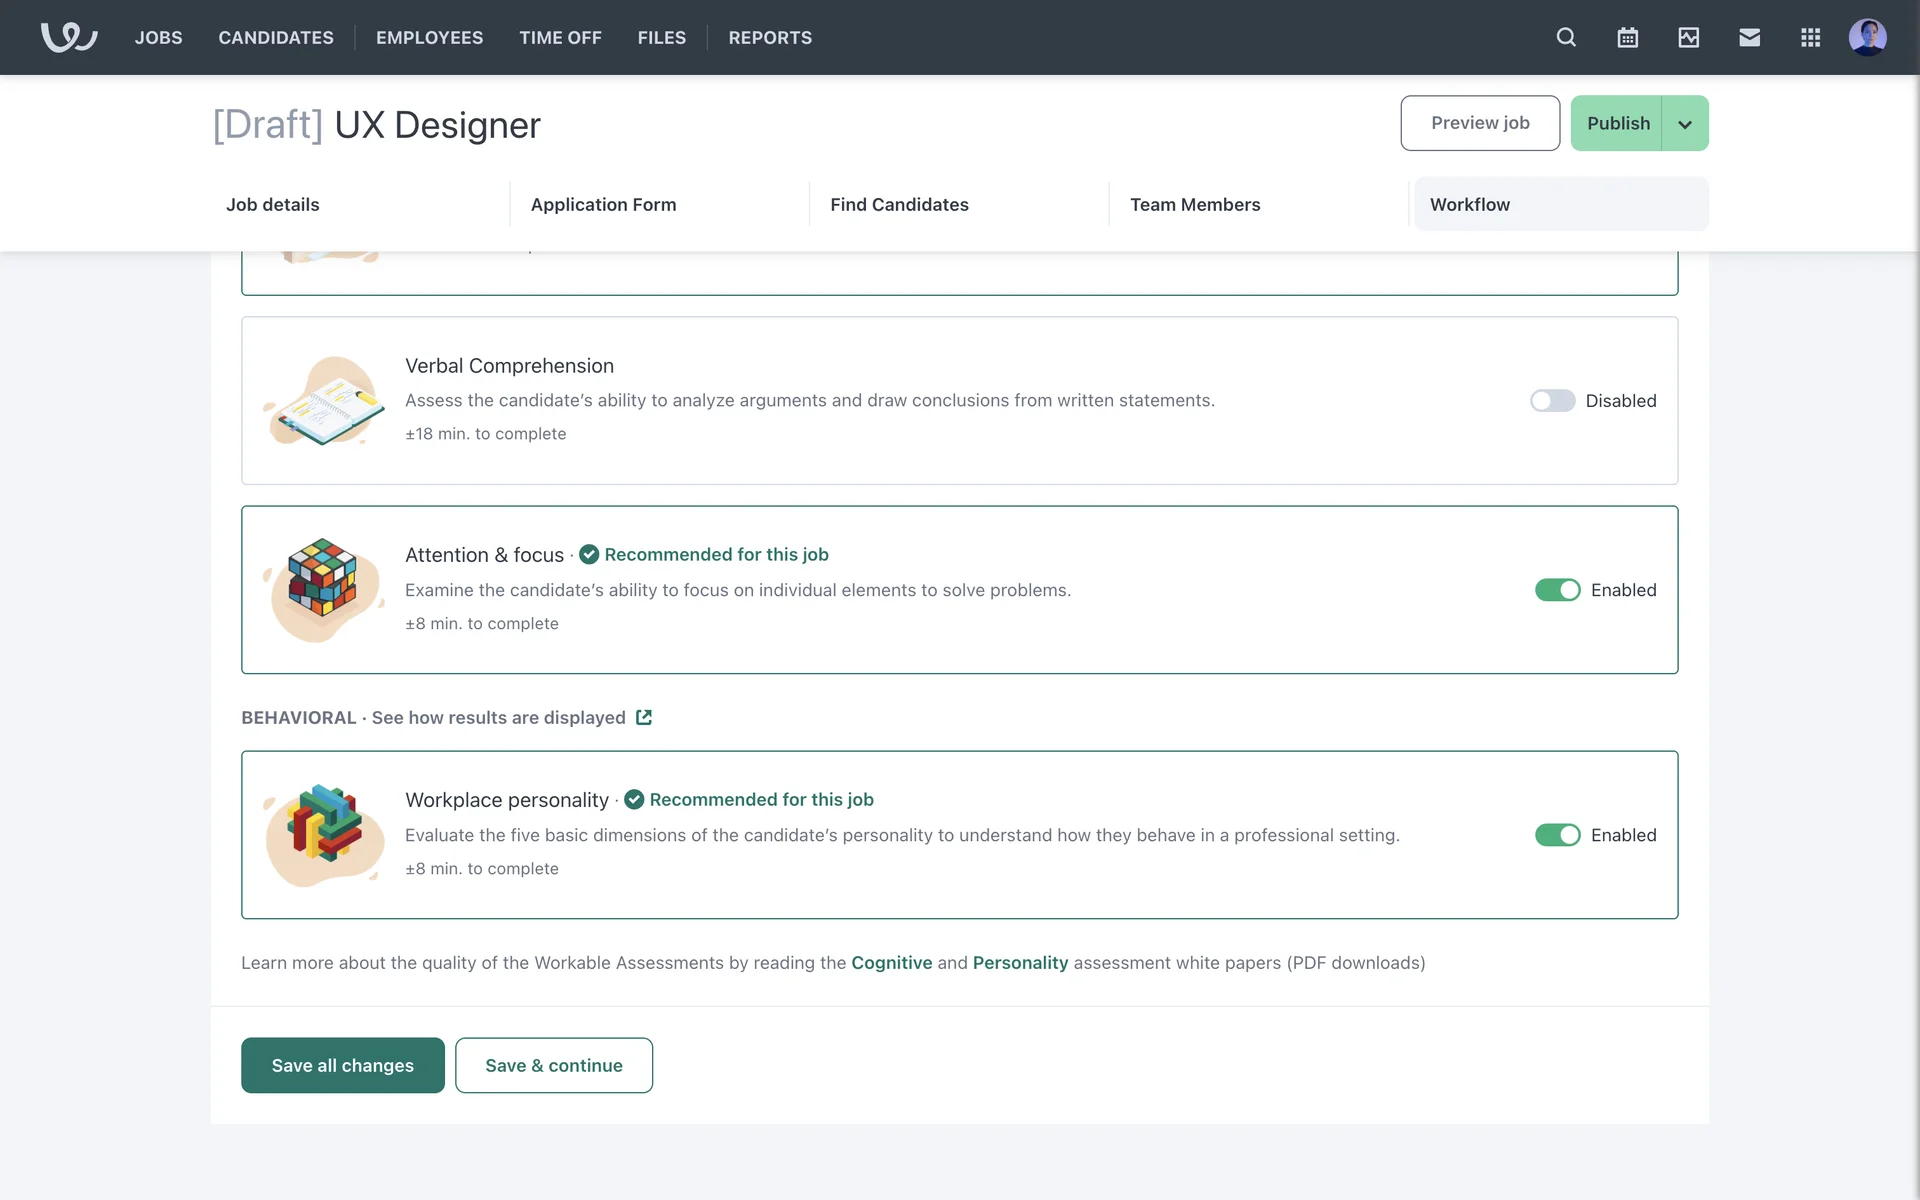This screenshot has height=1200, width=1920.
Task: Enable the Verbal Comprehension toggle
Action: point(1552,400)
